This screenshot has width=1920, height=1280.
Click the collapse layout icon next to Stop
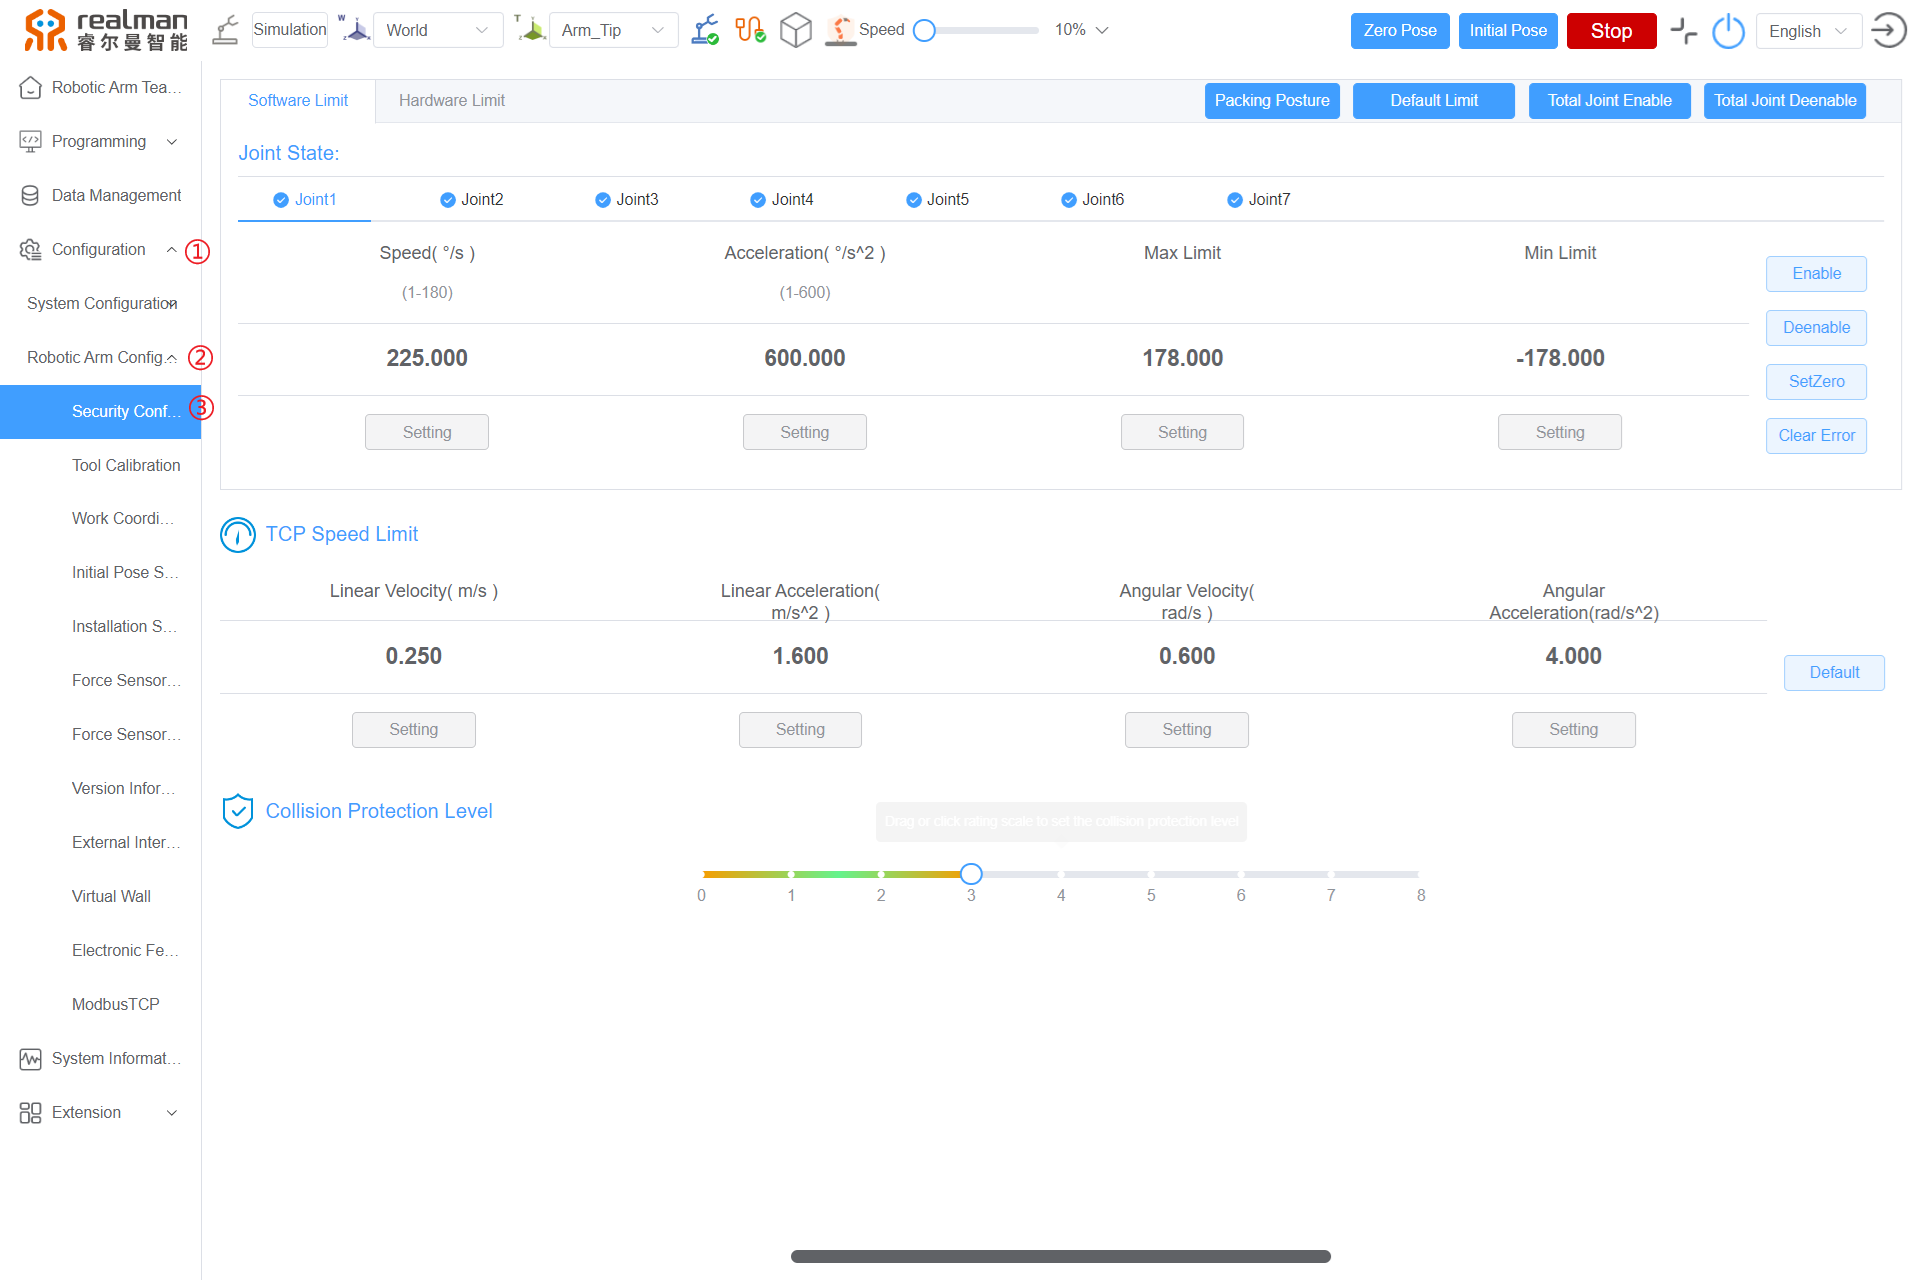tap(1684, 31)
